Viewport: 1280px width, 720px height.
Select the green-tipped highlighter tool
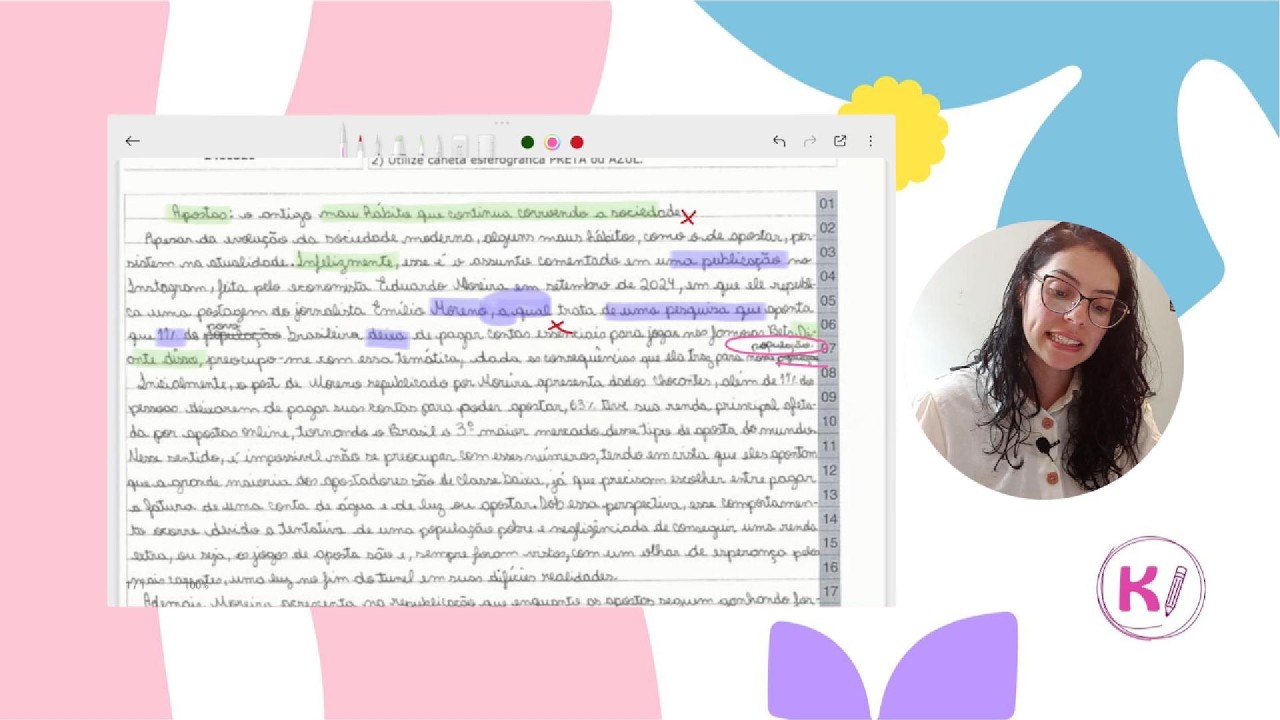pos(399,144)
